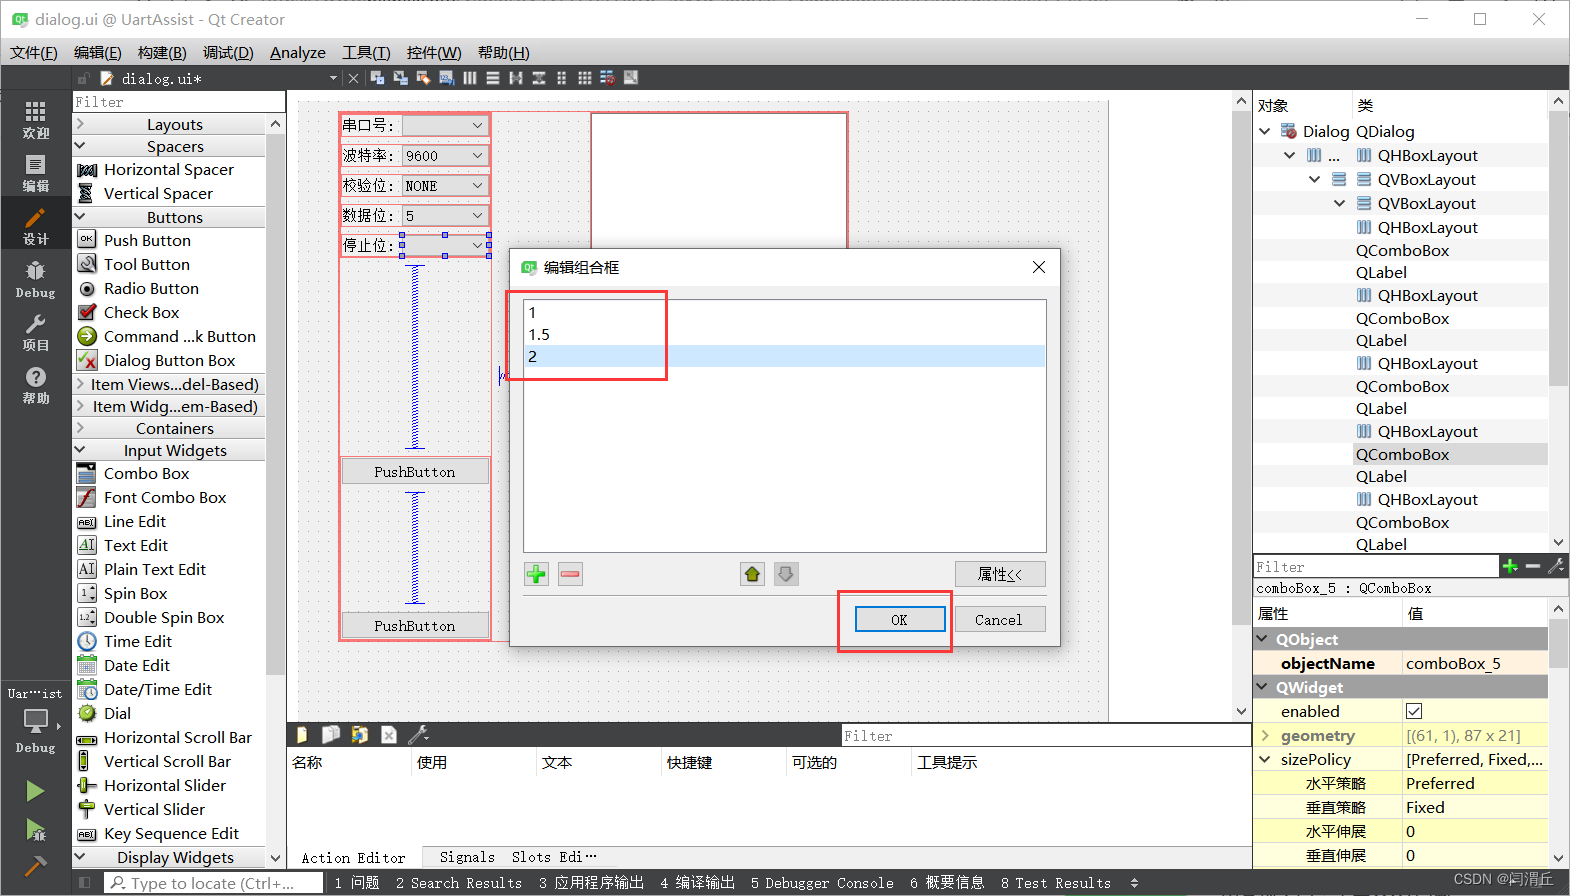Select Edit Buddies toolbar icon
The image size is (1570, 896).
[423, 78]
